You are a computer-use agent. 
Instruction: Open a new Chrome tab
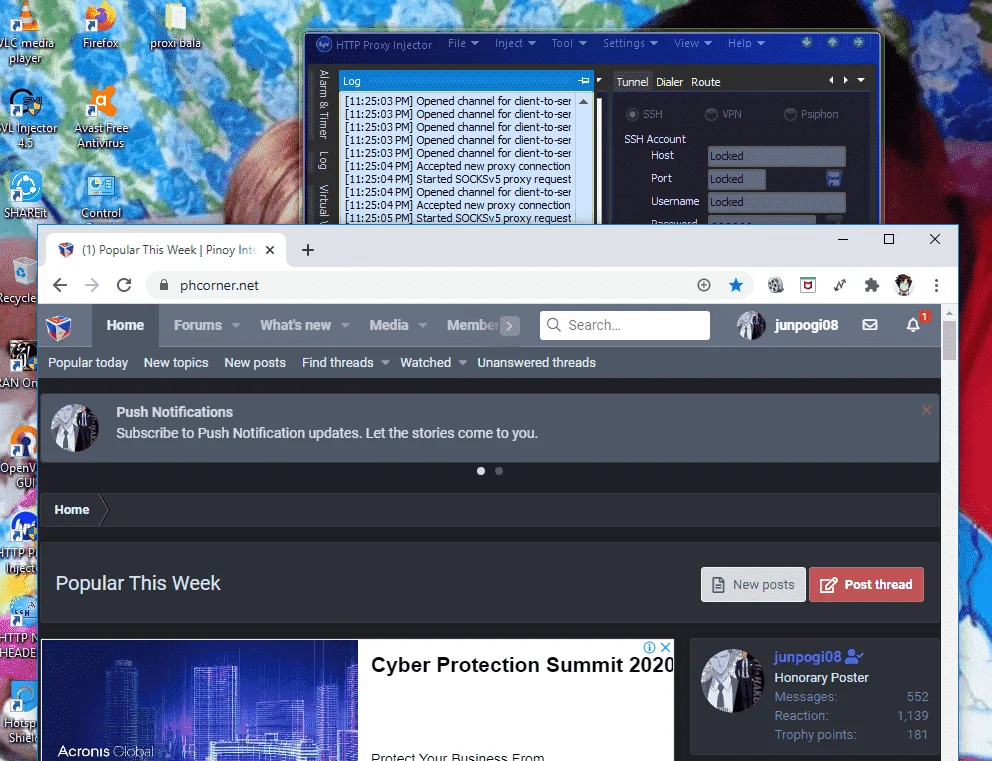(x=307, y=250)
